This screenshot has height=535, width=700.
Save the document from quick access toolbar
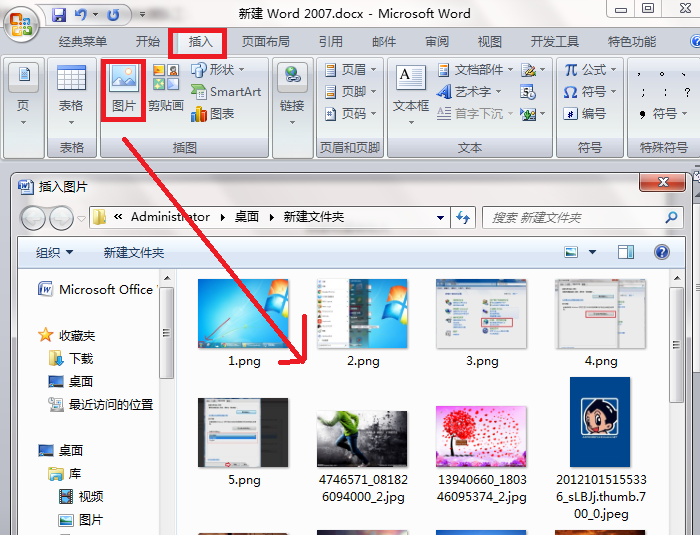tap(58, 15)
